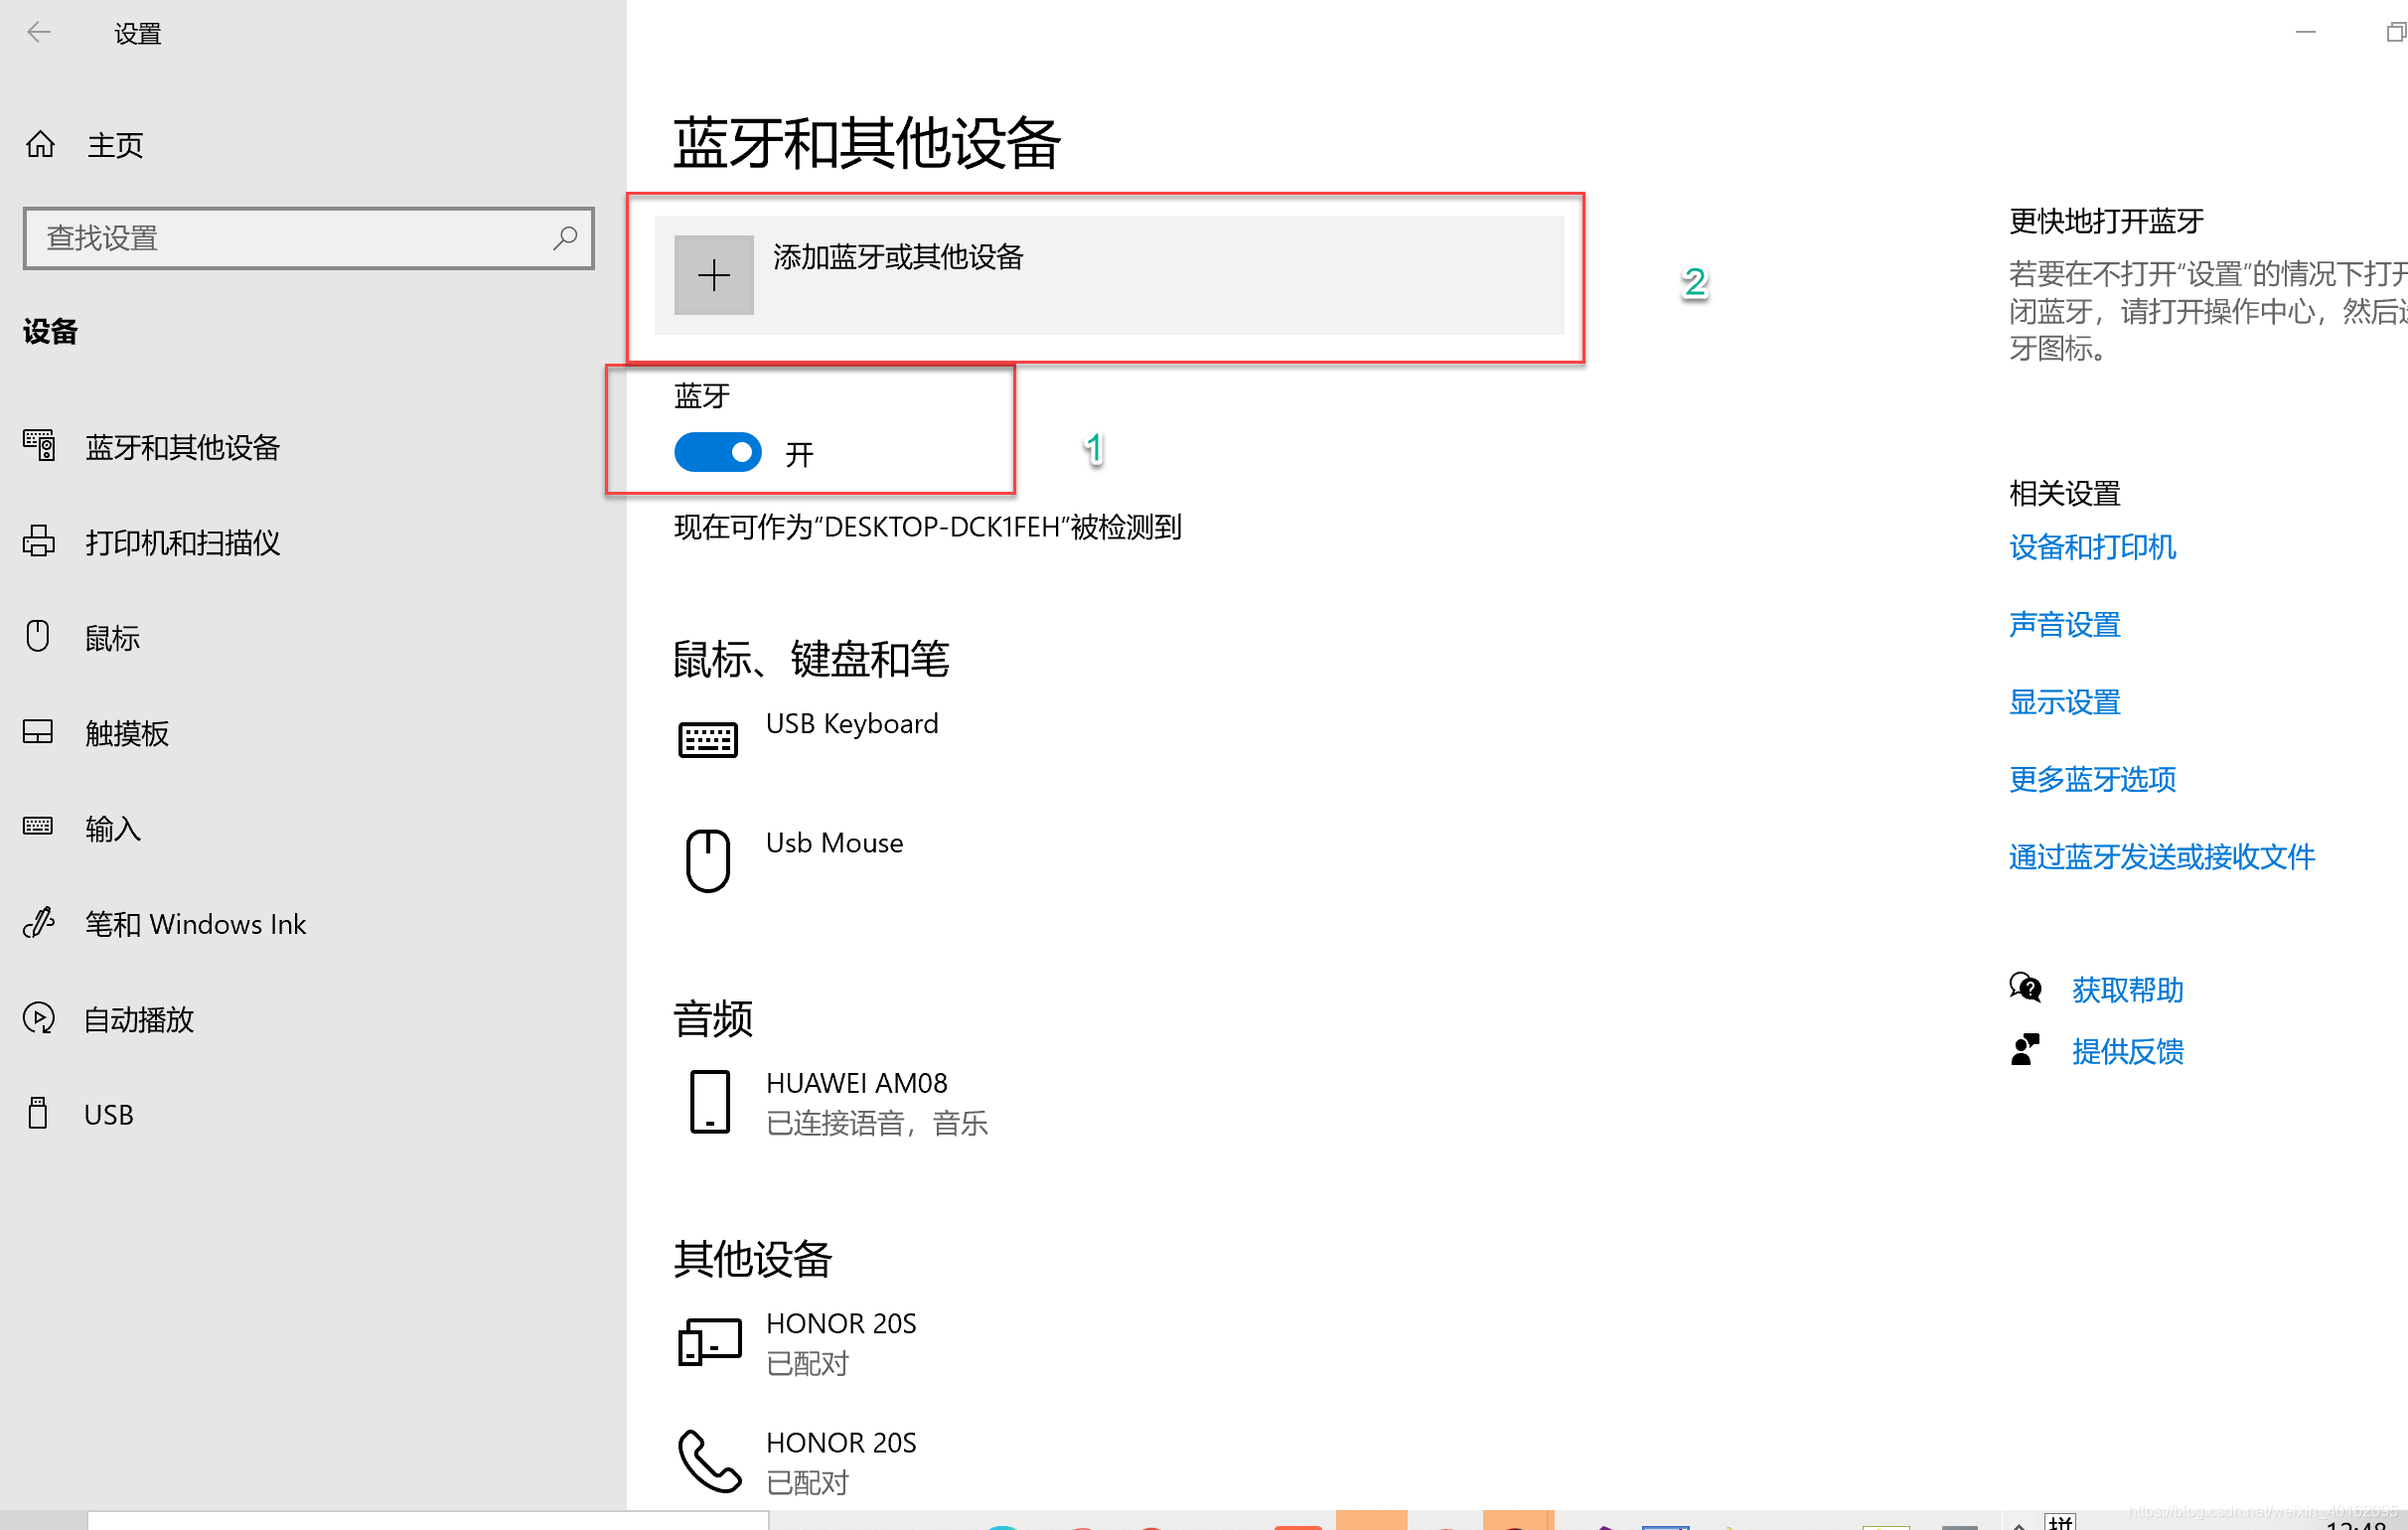This screenshot has width=2408, height=1530.
Task: Click 获取帮助 help link
Action: click(2127, 990)
